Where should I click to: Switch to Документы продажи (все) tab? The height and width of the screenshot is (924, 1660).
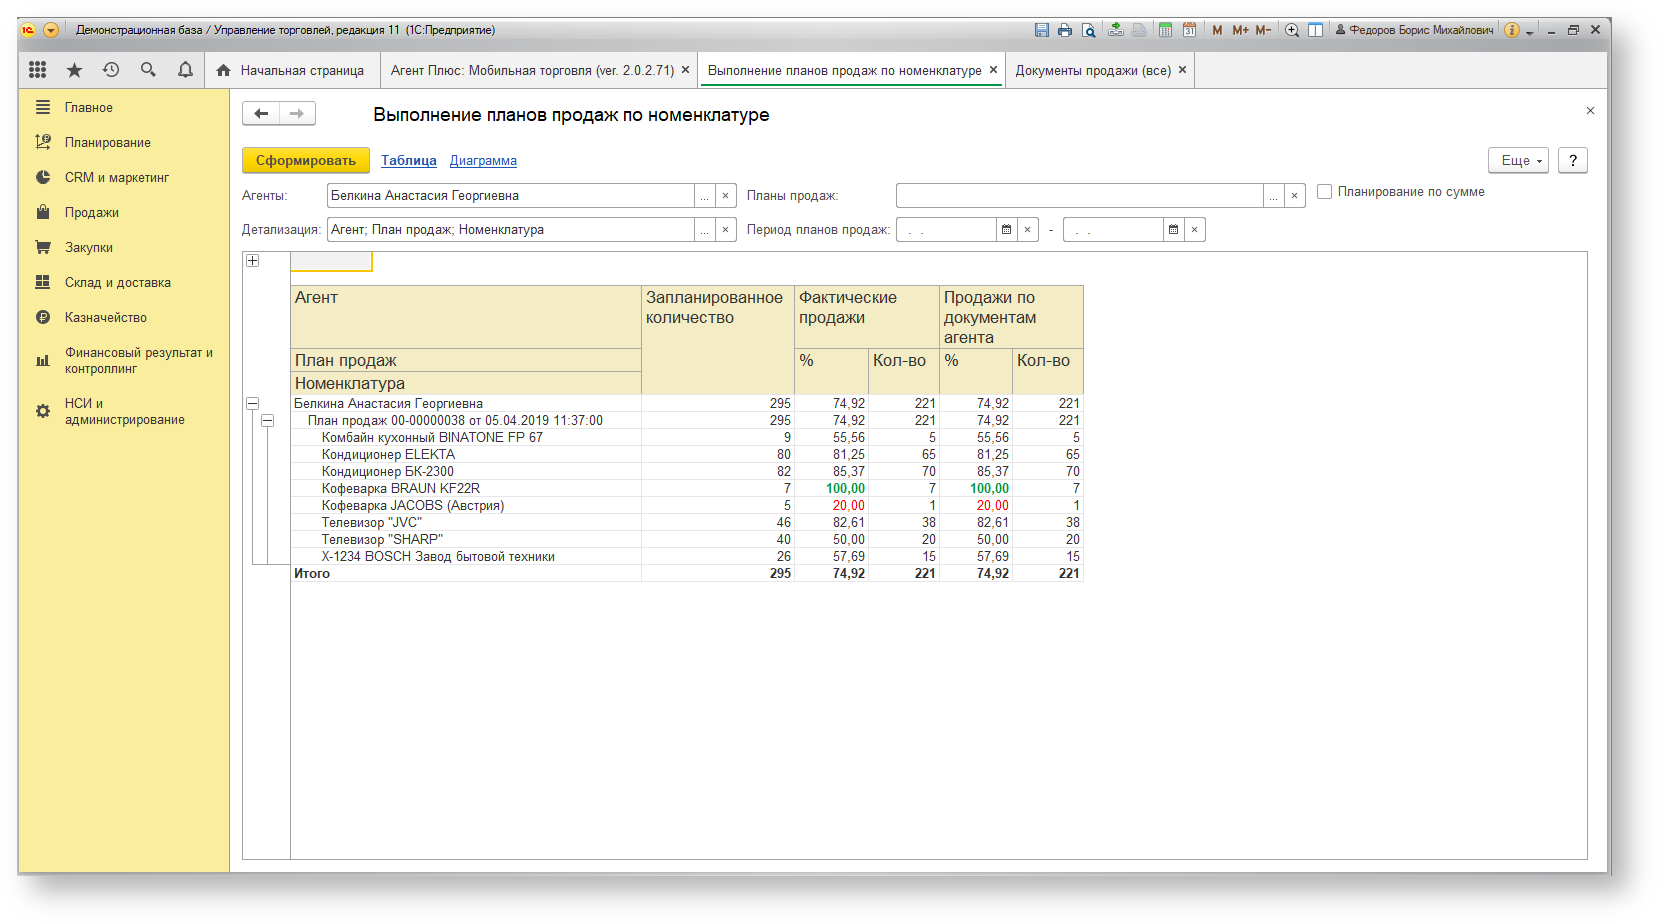click(1093, 70)
